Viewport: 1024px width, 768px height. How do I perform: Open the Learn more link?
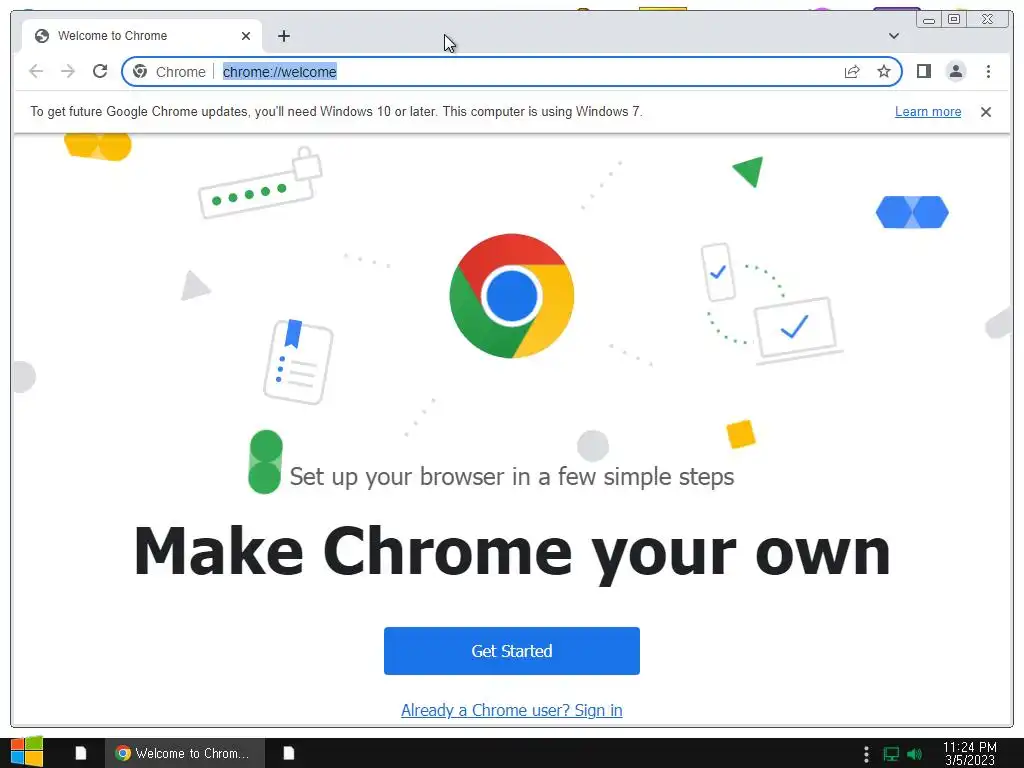[x=928, y=112]
